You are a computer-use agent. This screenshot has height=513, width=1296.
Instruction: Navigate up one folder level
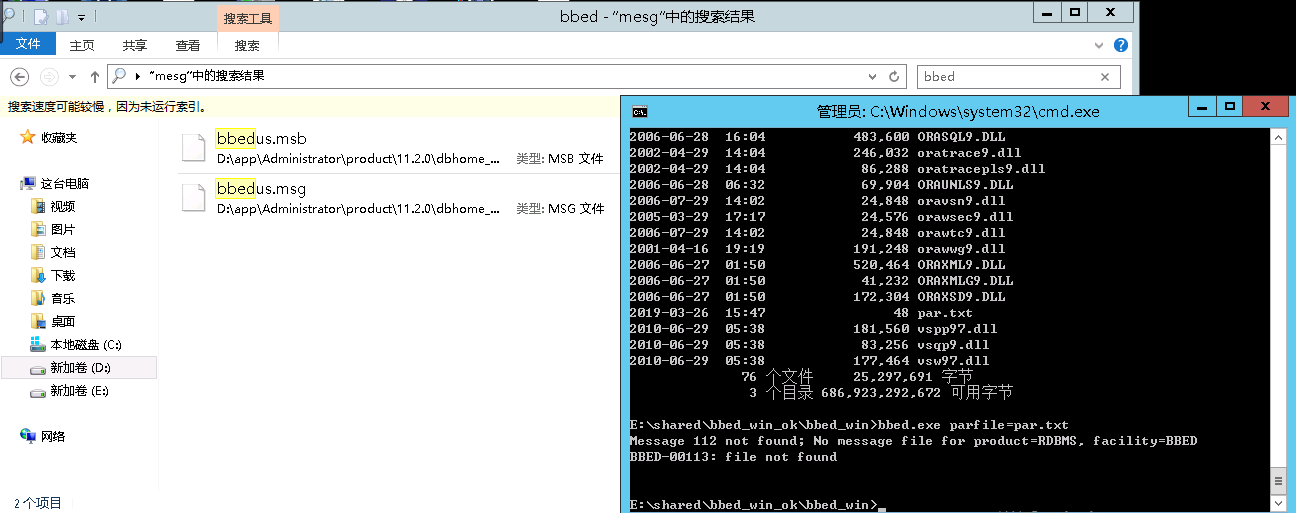(95, 77)
